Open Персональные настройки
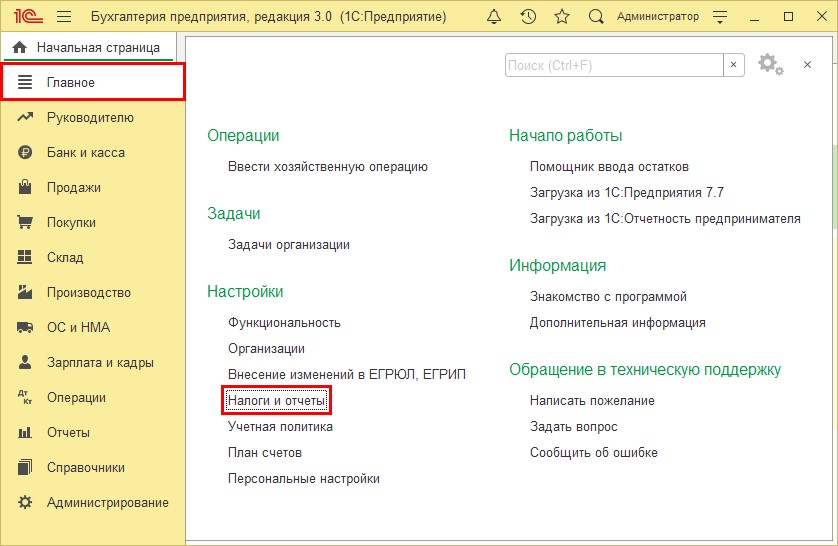The height and width of the screenshot is (546, 838). [304, 479]
